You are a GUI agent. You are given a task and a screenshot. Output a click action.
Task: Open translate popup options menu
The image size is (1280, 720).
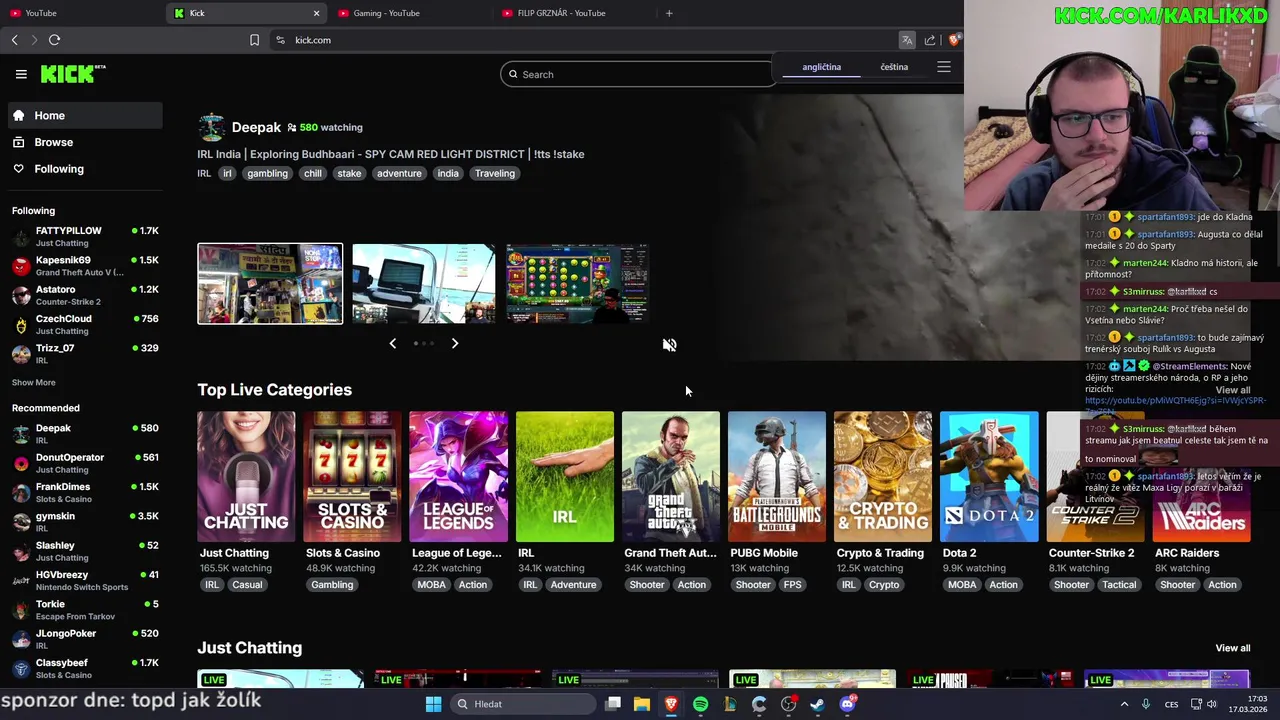pyautogui.click(x=943, y=67)
